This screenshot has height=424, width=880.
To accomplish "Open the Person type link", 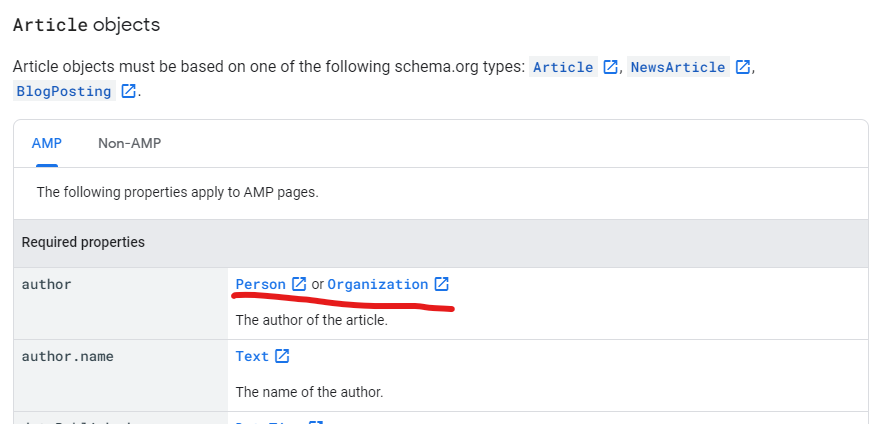I will [260, 284].
